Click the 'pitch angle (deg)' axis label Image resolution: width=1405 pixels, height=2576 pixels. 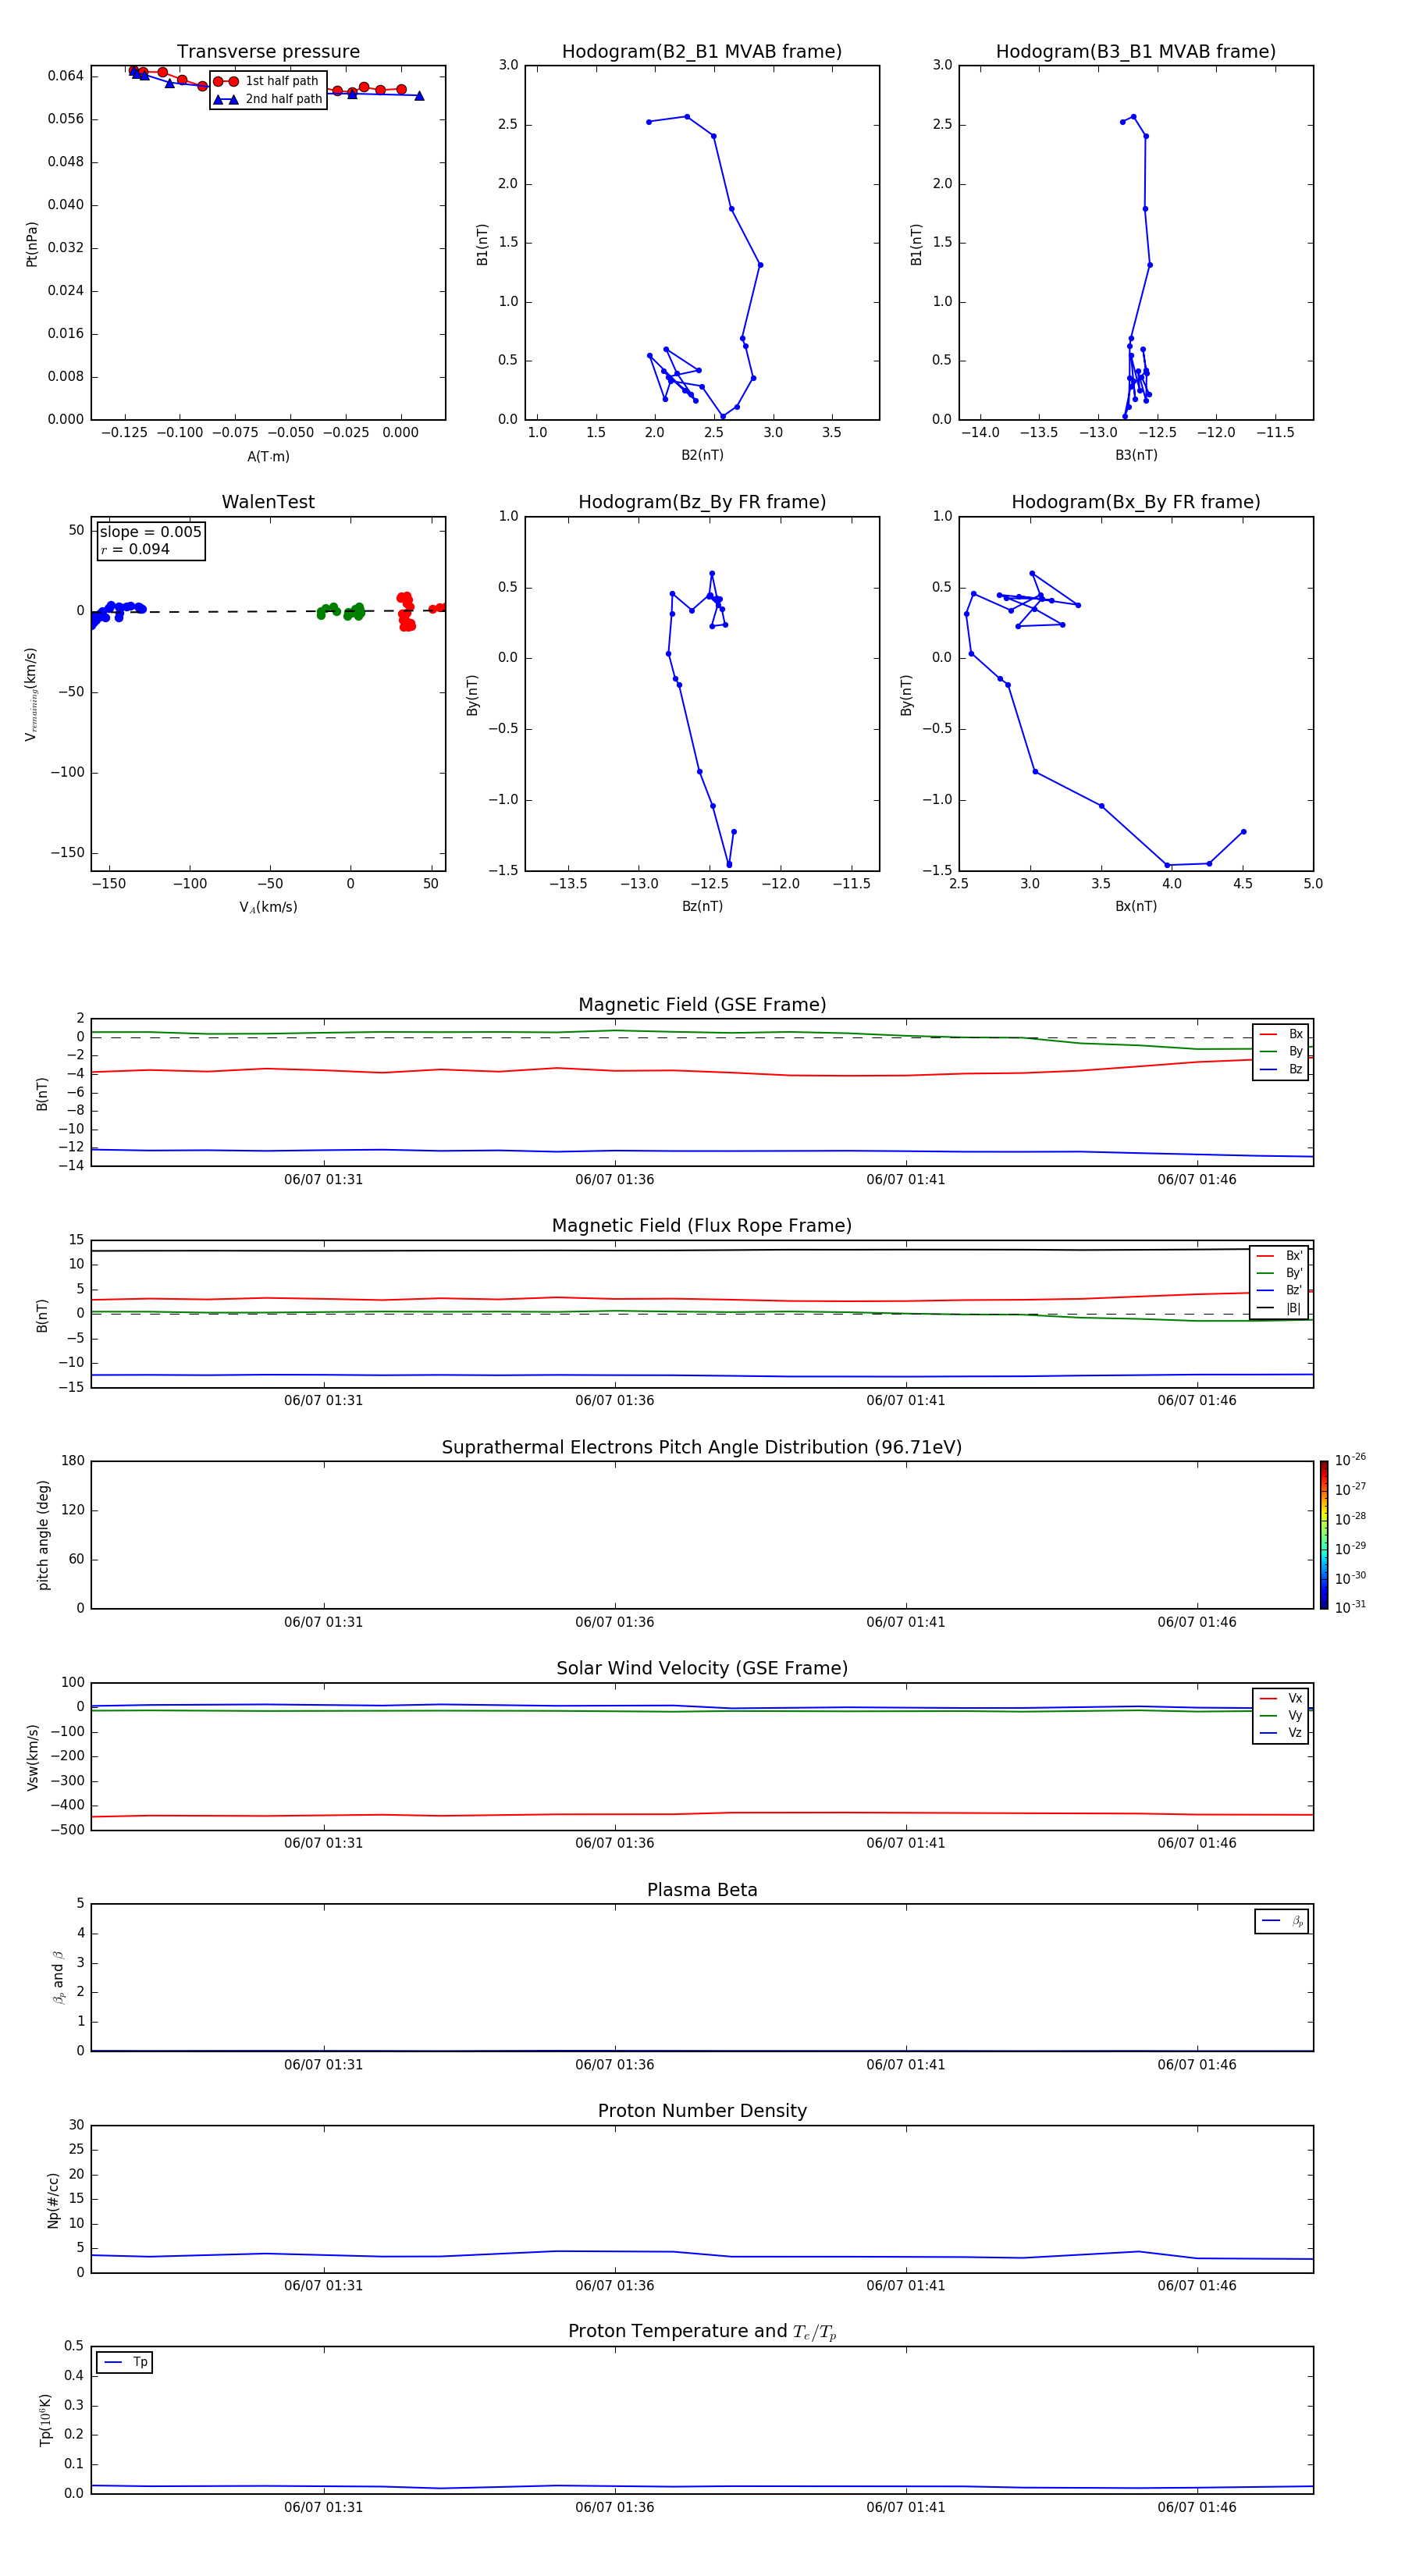43,1535
